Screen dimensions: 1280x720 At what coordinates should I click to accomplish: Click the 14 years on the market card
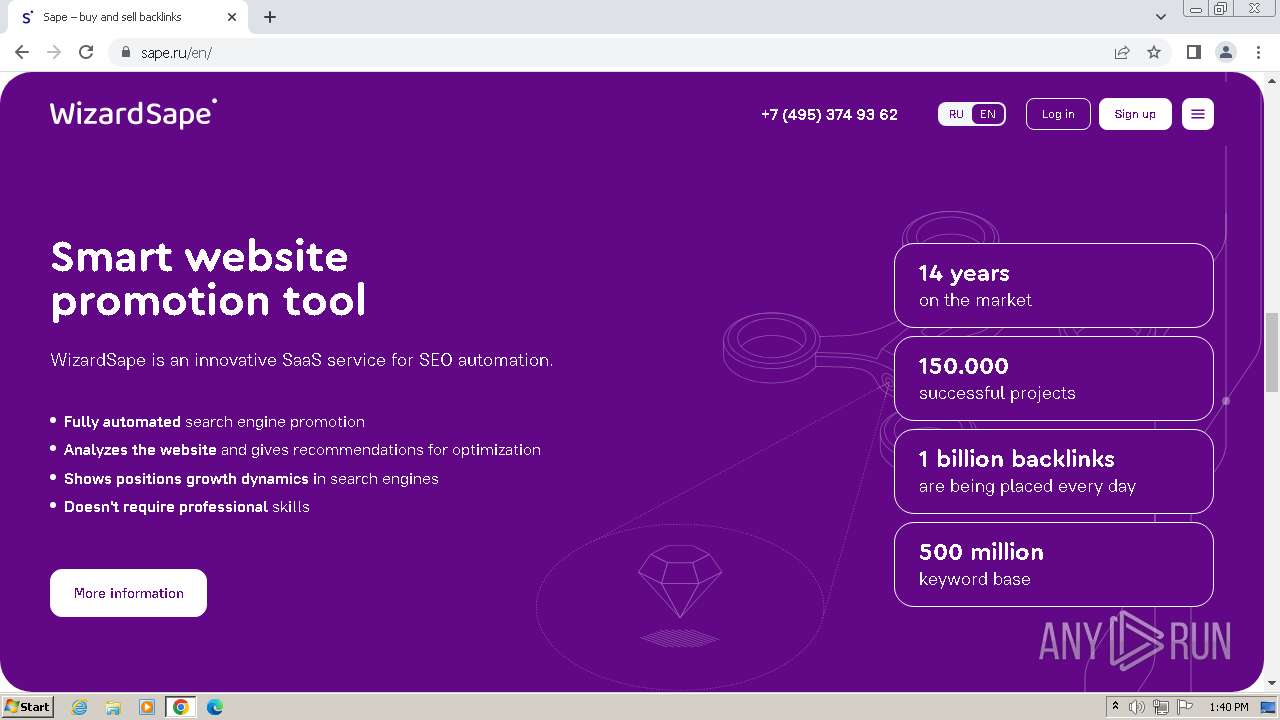[1054, 285]
